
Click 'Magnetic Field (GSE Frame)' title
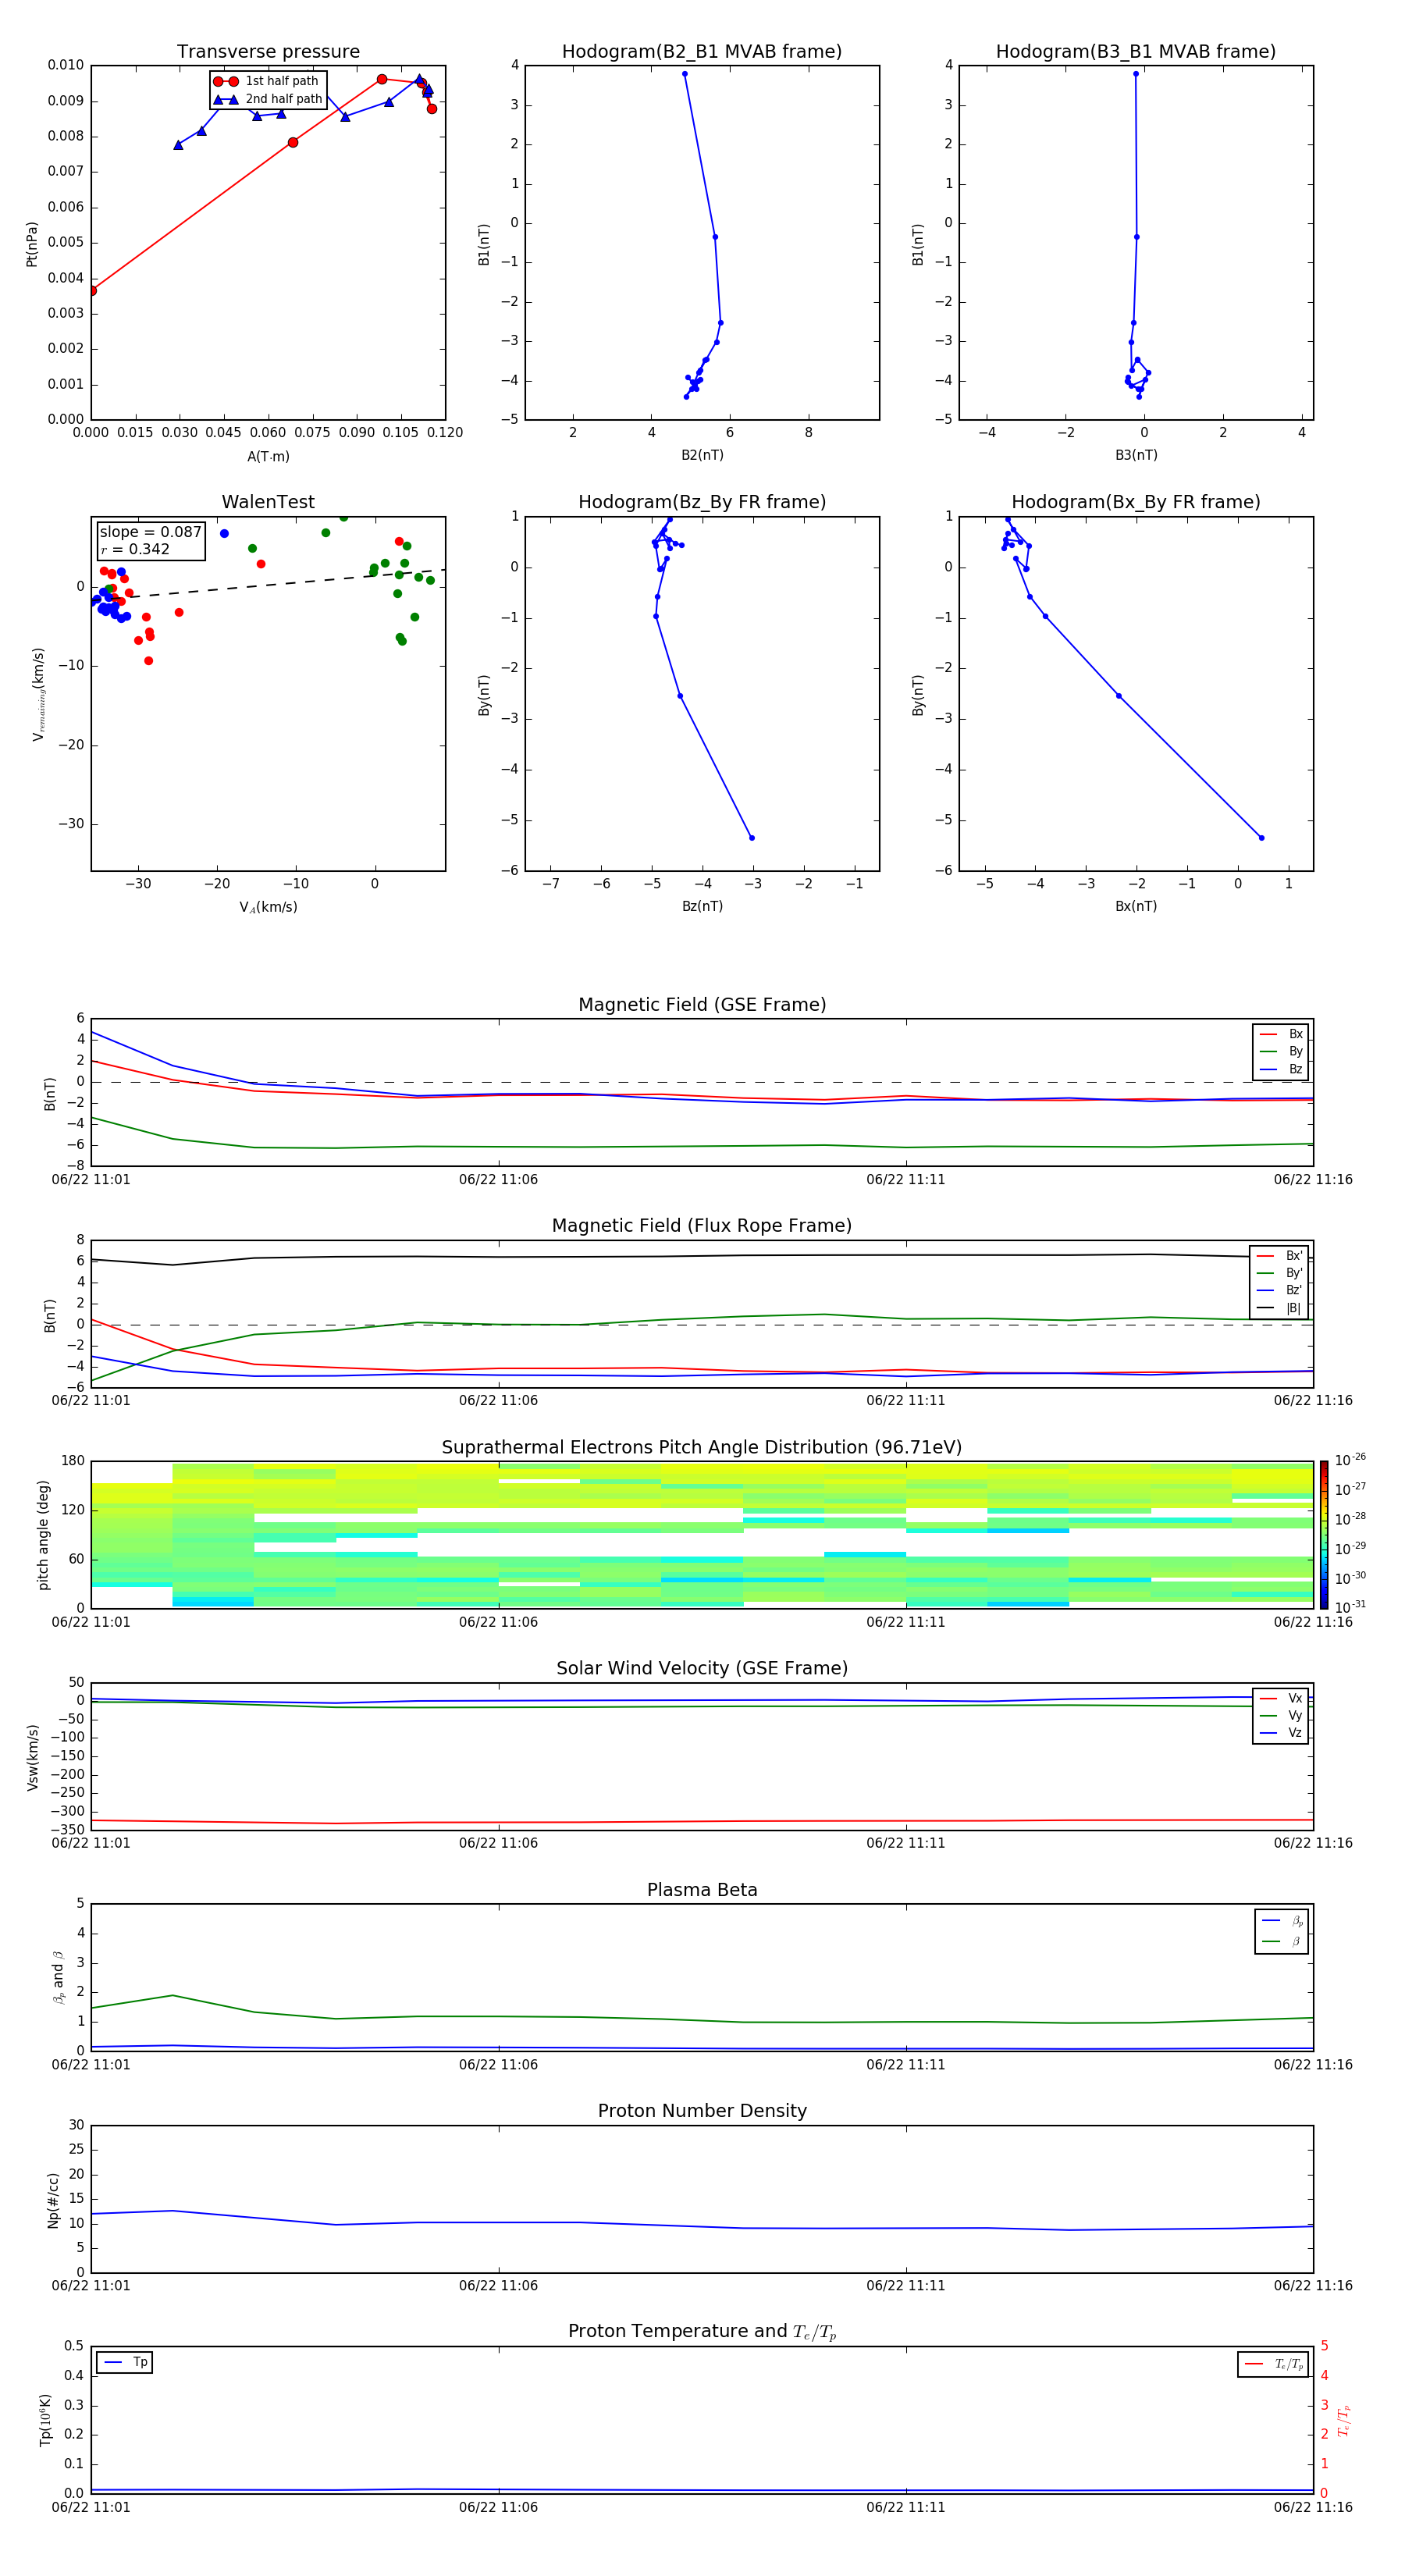coord(702,1005)
